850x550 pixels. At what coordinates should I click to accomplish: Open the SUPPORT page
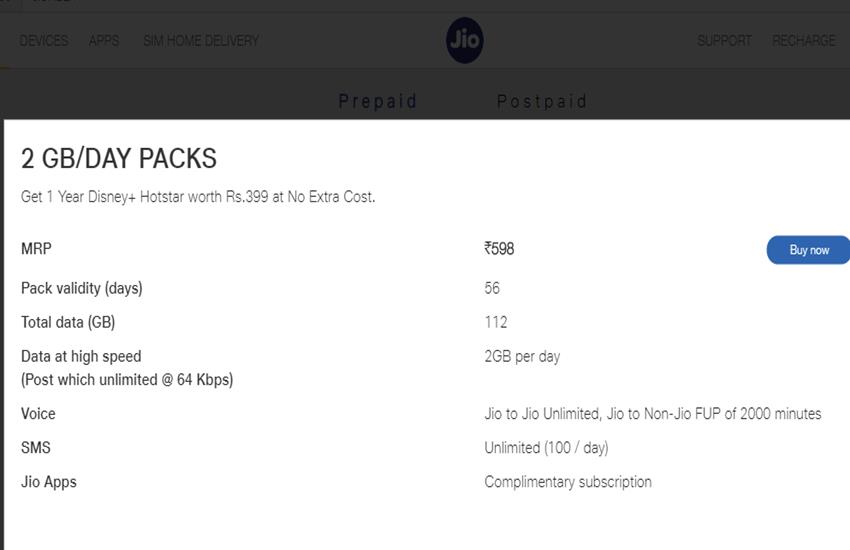coord(724,41)
